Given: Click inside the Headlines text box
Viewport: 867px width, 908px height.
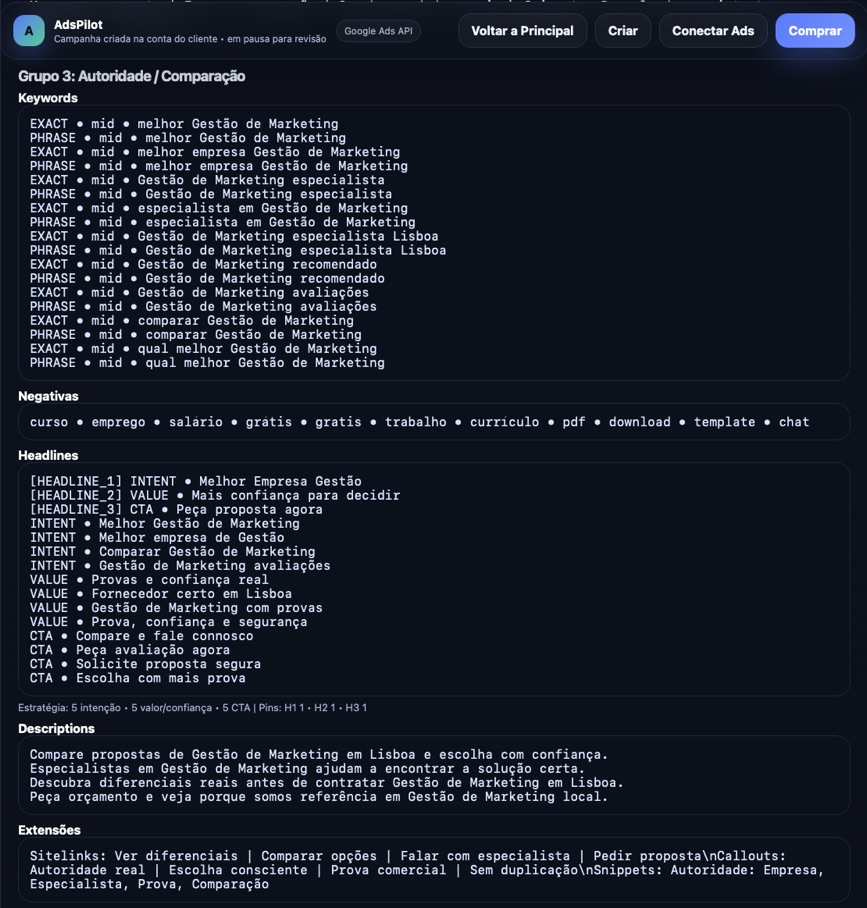Looking at the screenshot, I should pyautogui.click(x=434, y=579).
